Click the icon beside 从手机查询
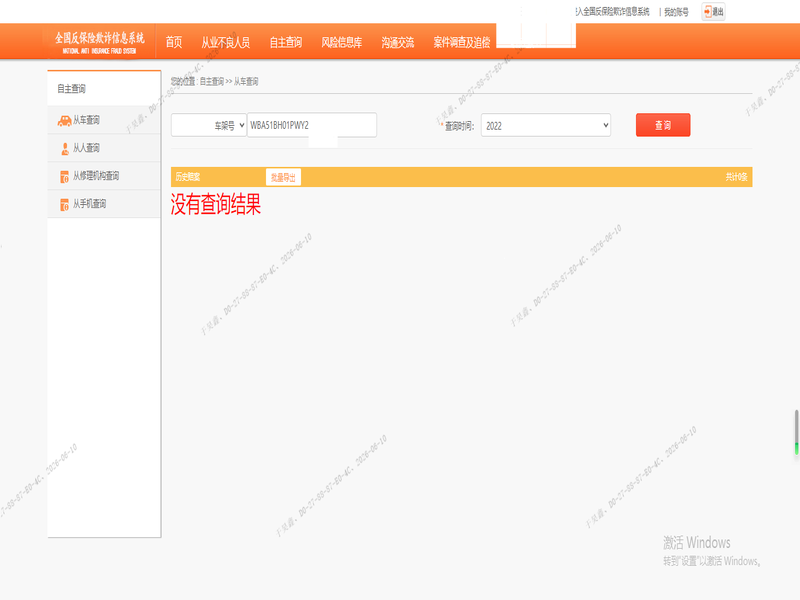The image size is (800, 600). click(x=64, y=205)
